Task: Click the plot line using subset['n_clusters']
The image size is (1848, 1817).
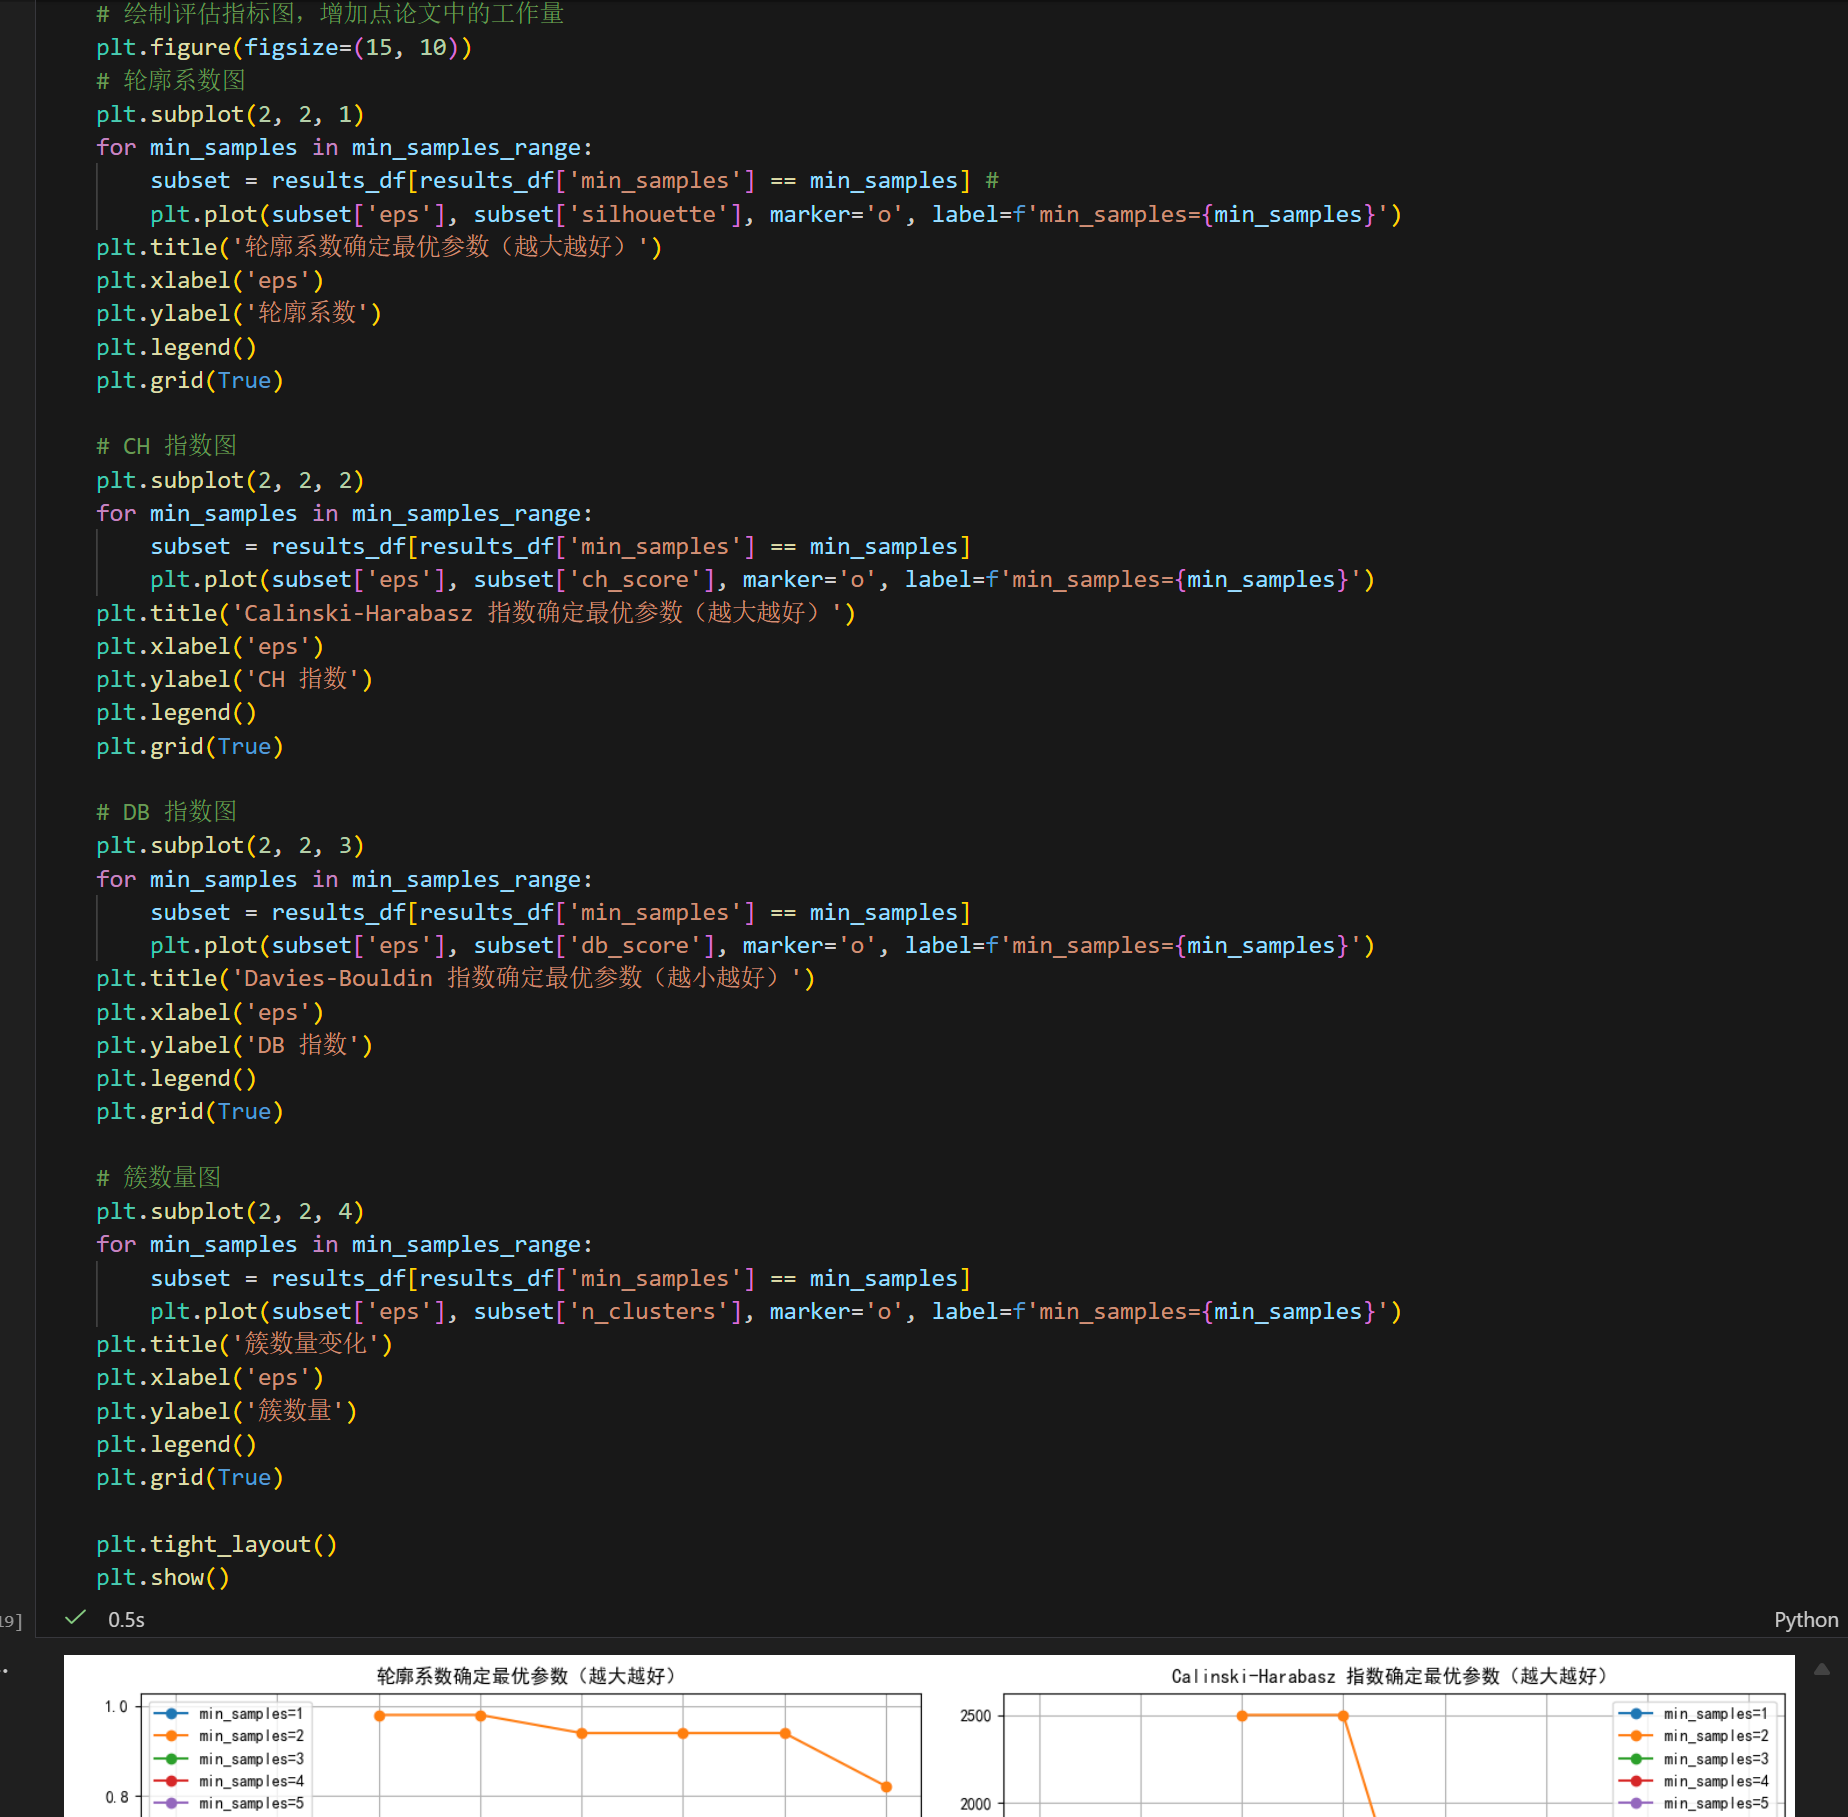Action: click(776, 1311)
